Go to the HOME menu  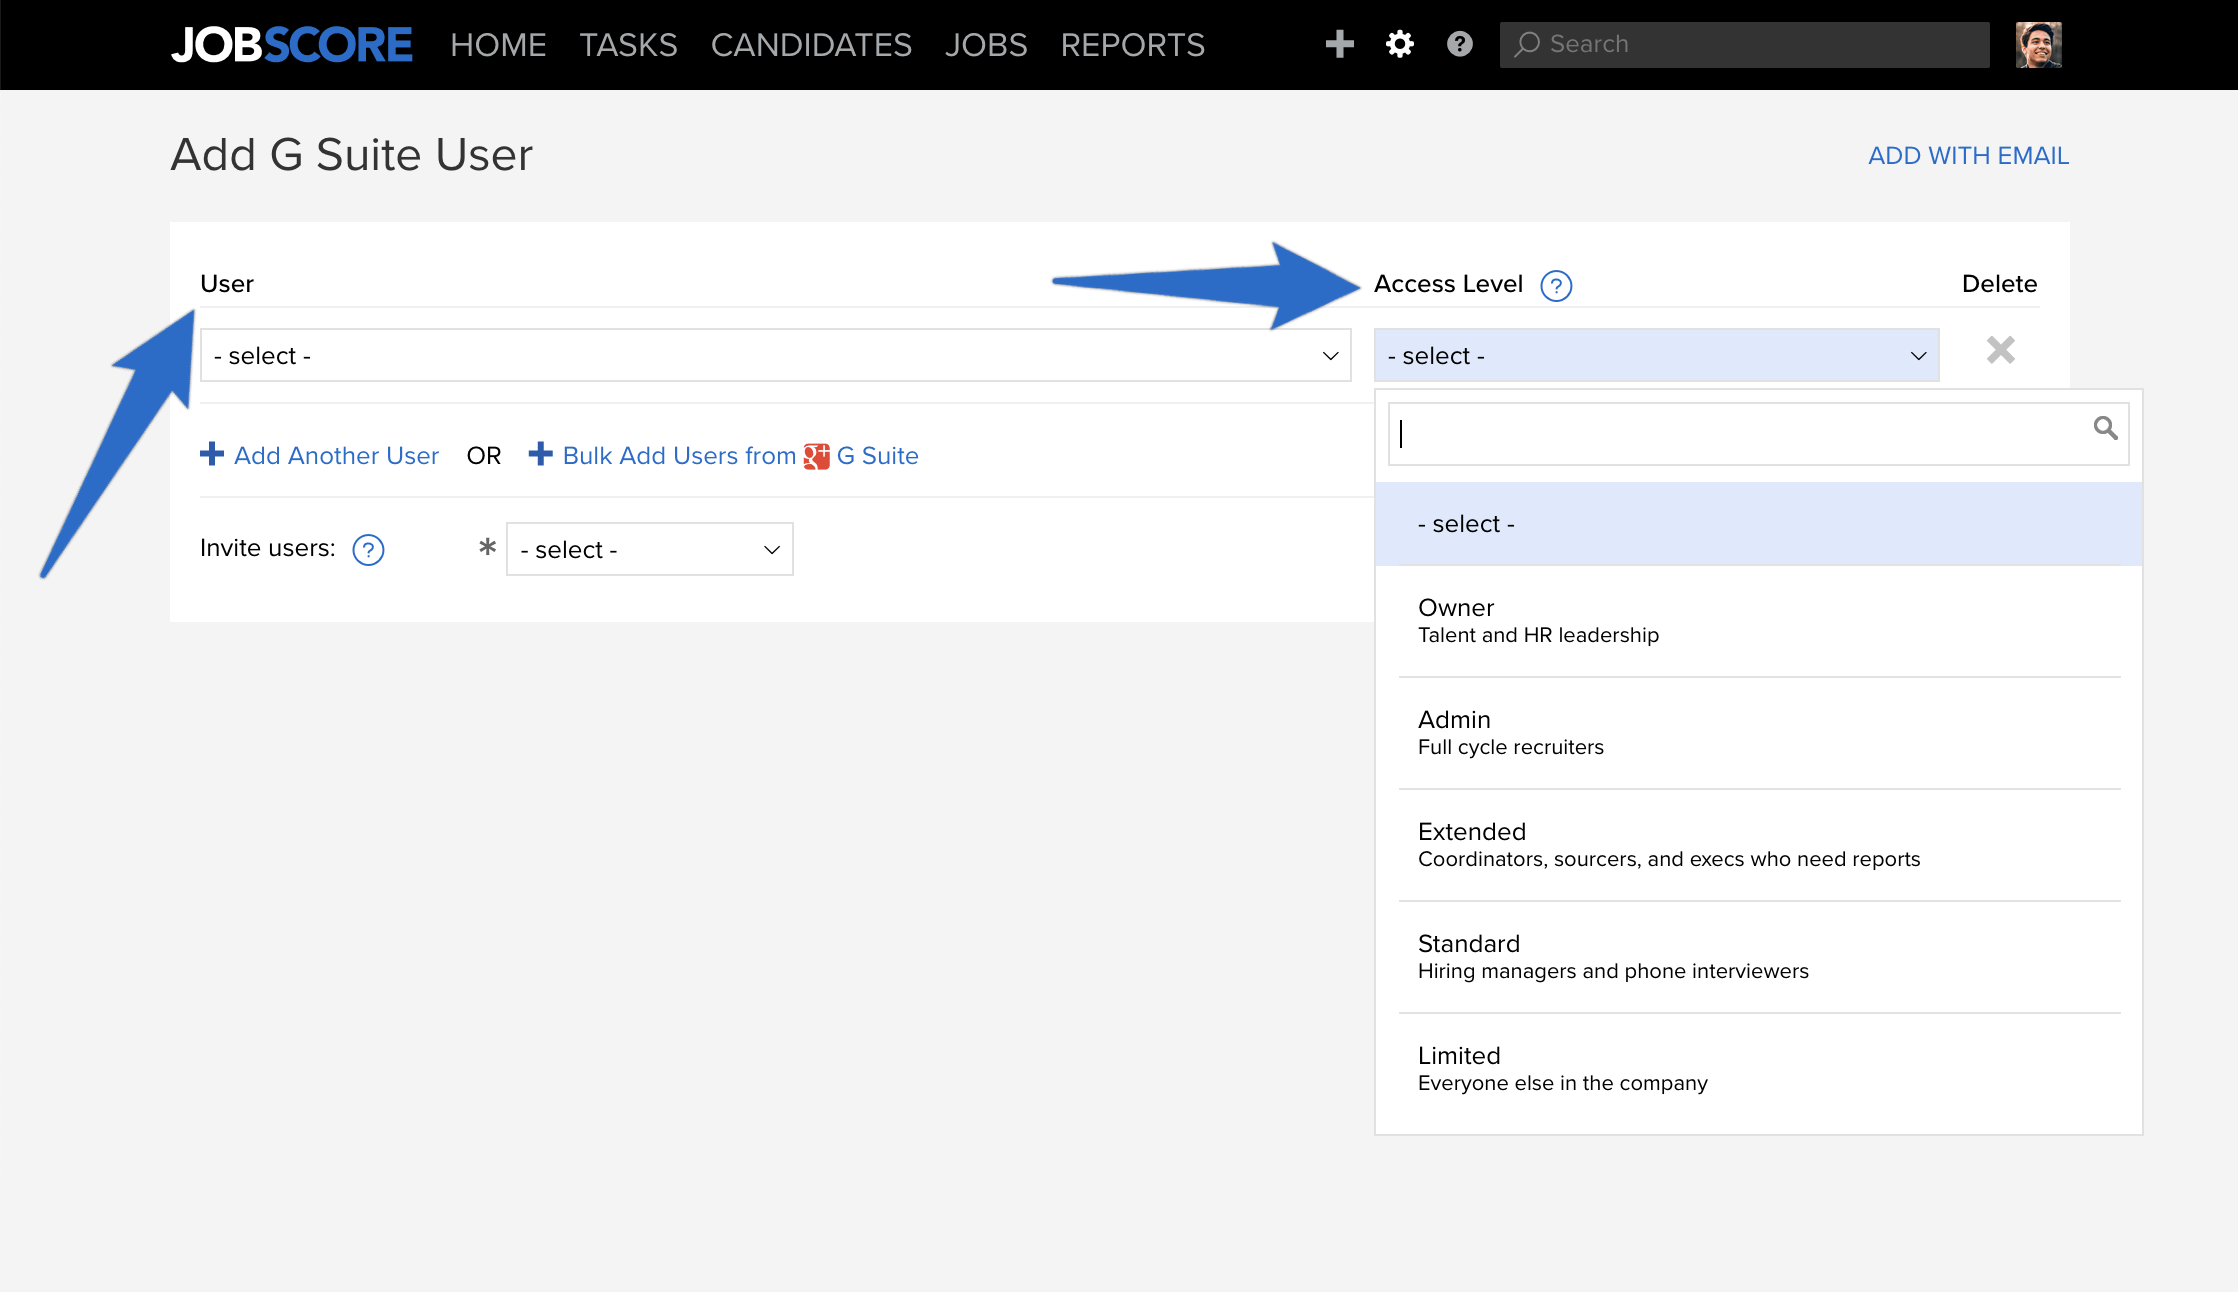coord(498,45)
